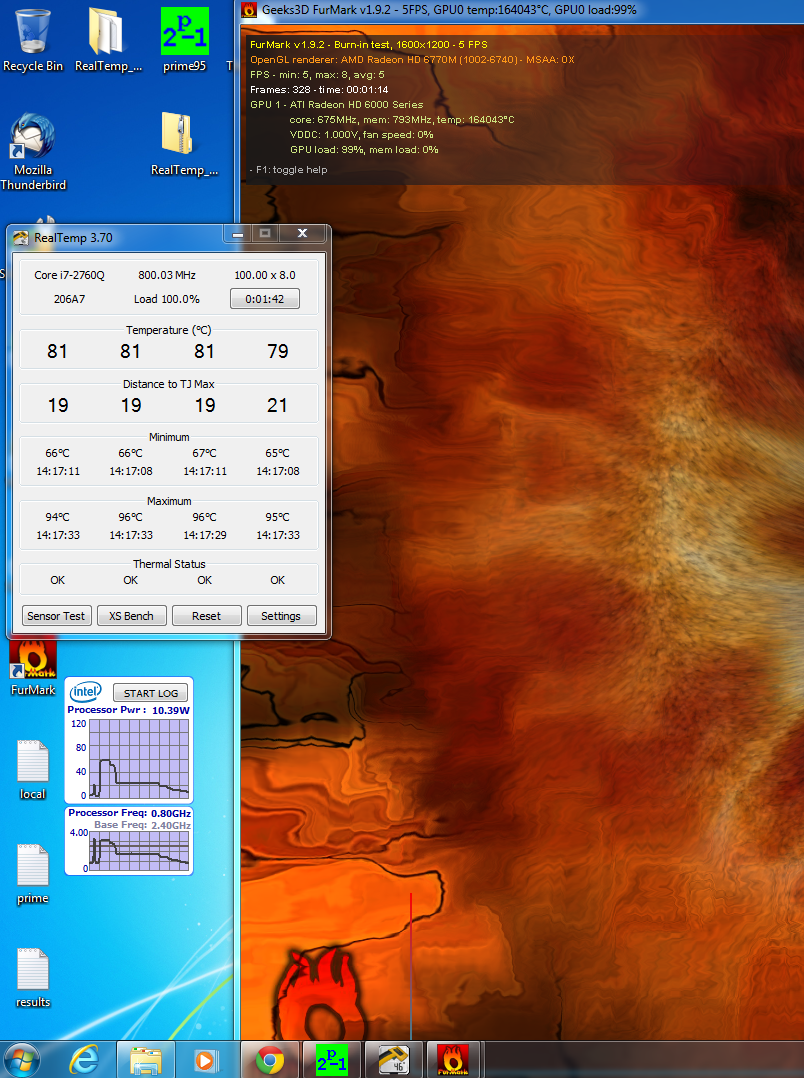Open the prime text file icon
The height and width of the screenshot is (1078, 804).
(32, 874)
